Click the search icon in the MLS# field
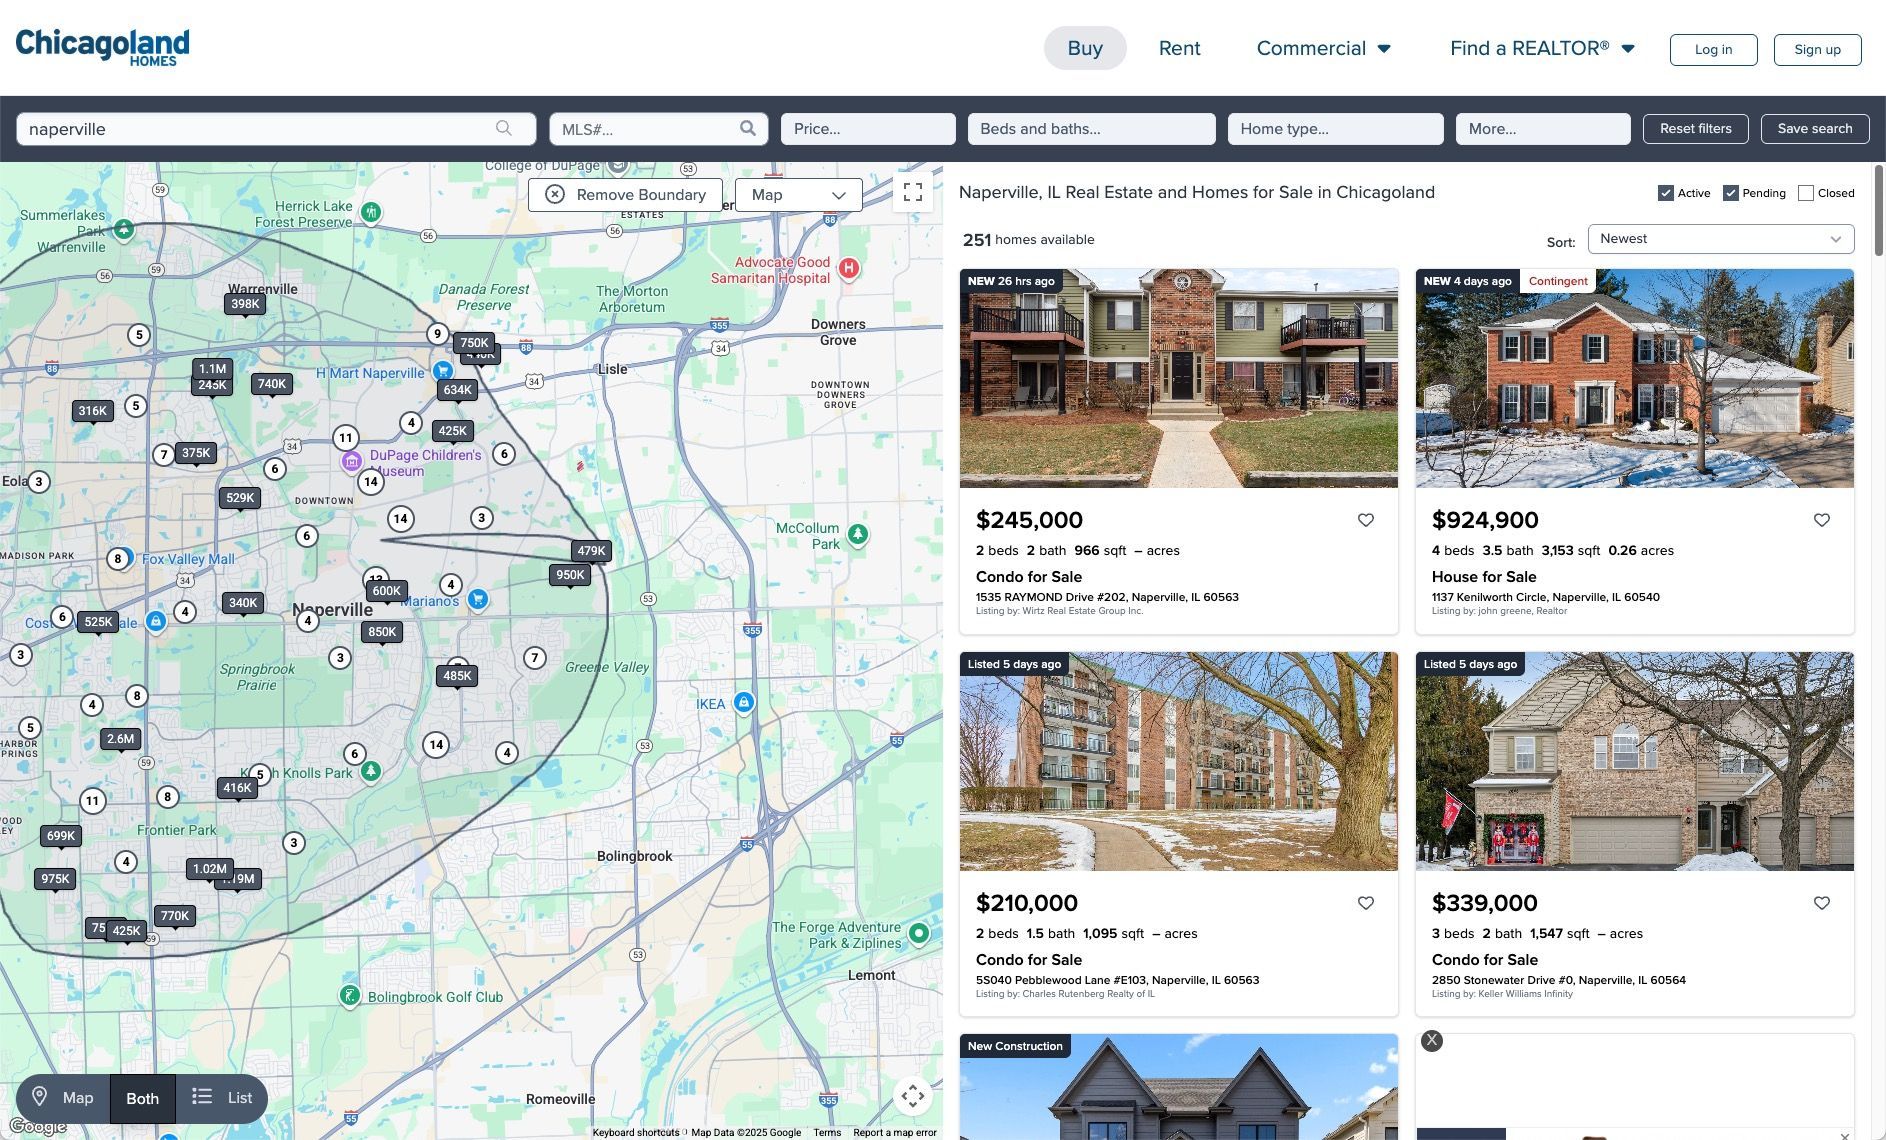Screen dimensions: 1886x1140 [747, 128]
